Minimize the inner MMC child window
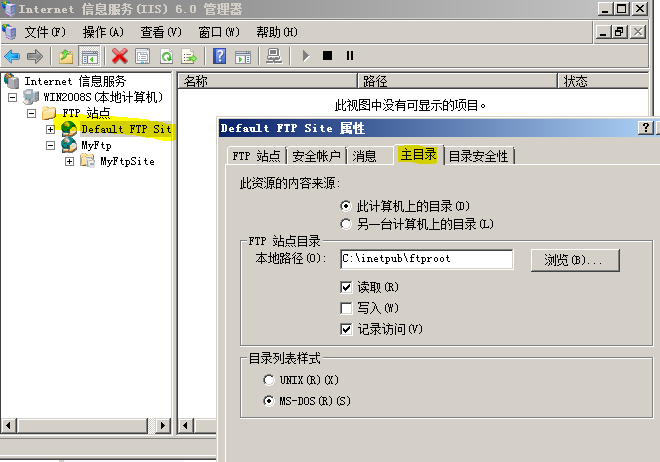 pyautogui.click(x=604, y=32)
